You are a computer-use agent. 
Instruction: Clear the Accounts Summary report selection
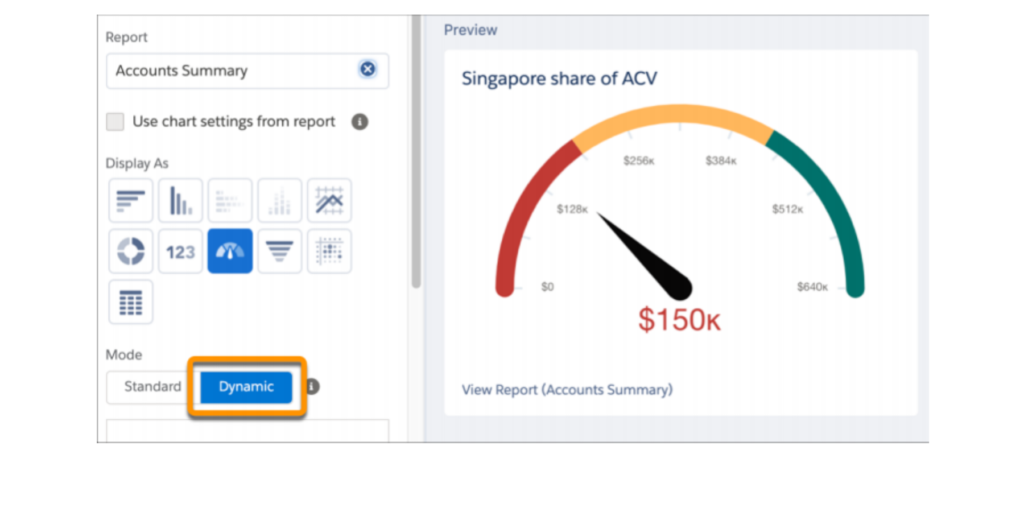click(x=367, y=70)
